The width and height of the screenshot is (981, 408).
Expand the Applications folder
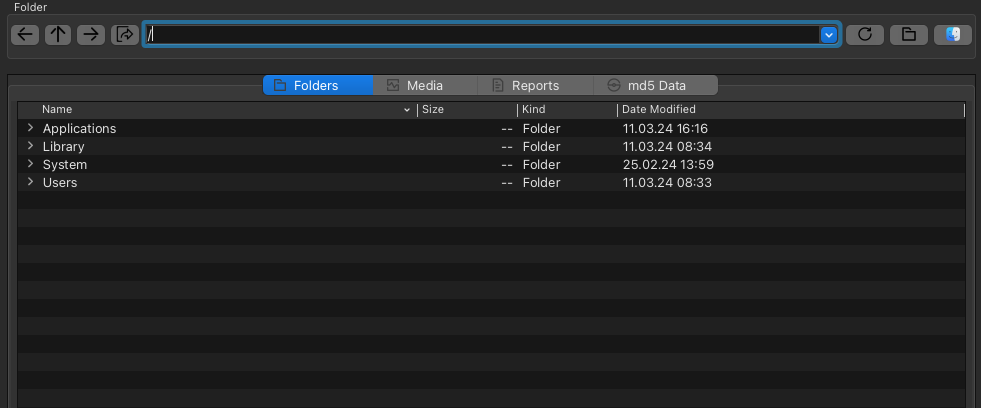(31, 128)
